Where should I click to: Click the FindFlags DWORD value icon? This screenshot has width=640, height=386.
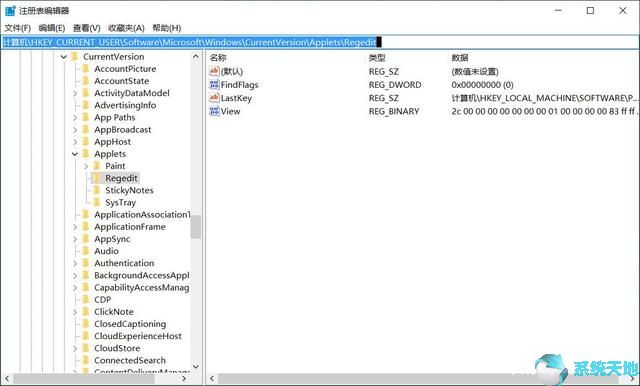214,84
